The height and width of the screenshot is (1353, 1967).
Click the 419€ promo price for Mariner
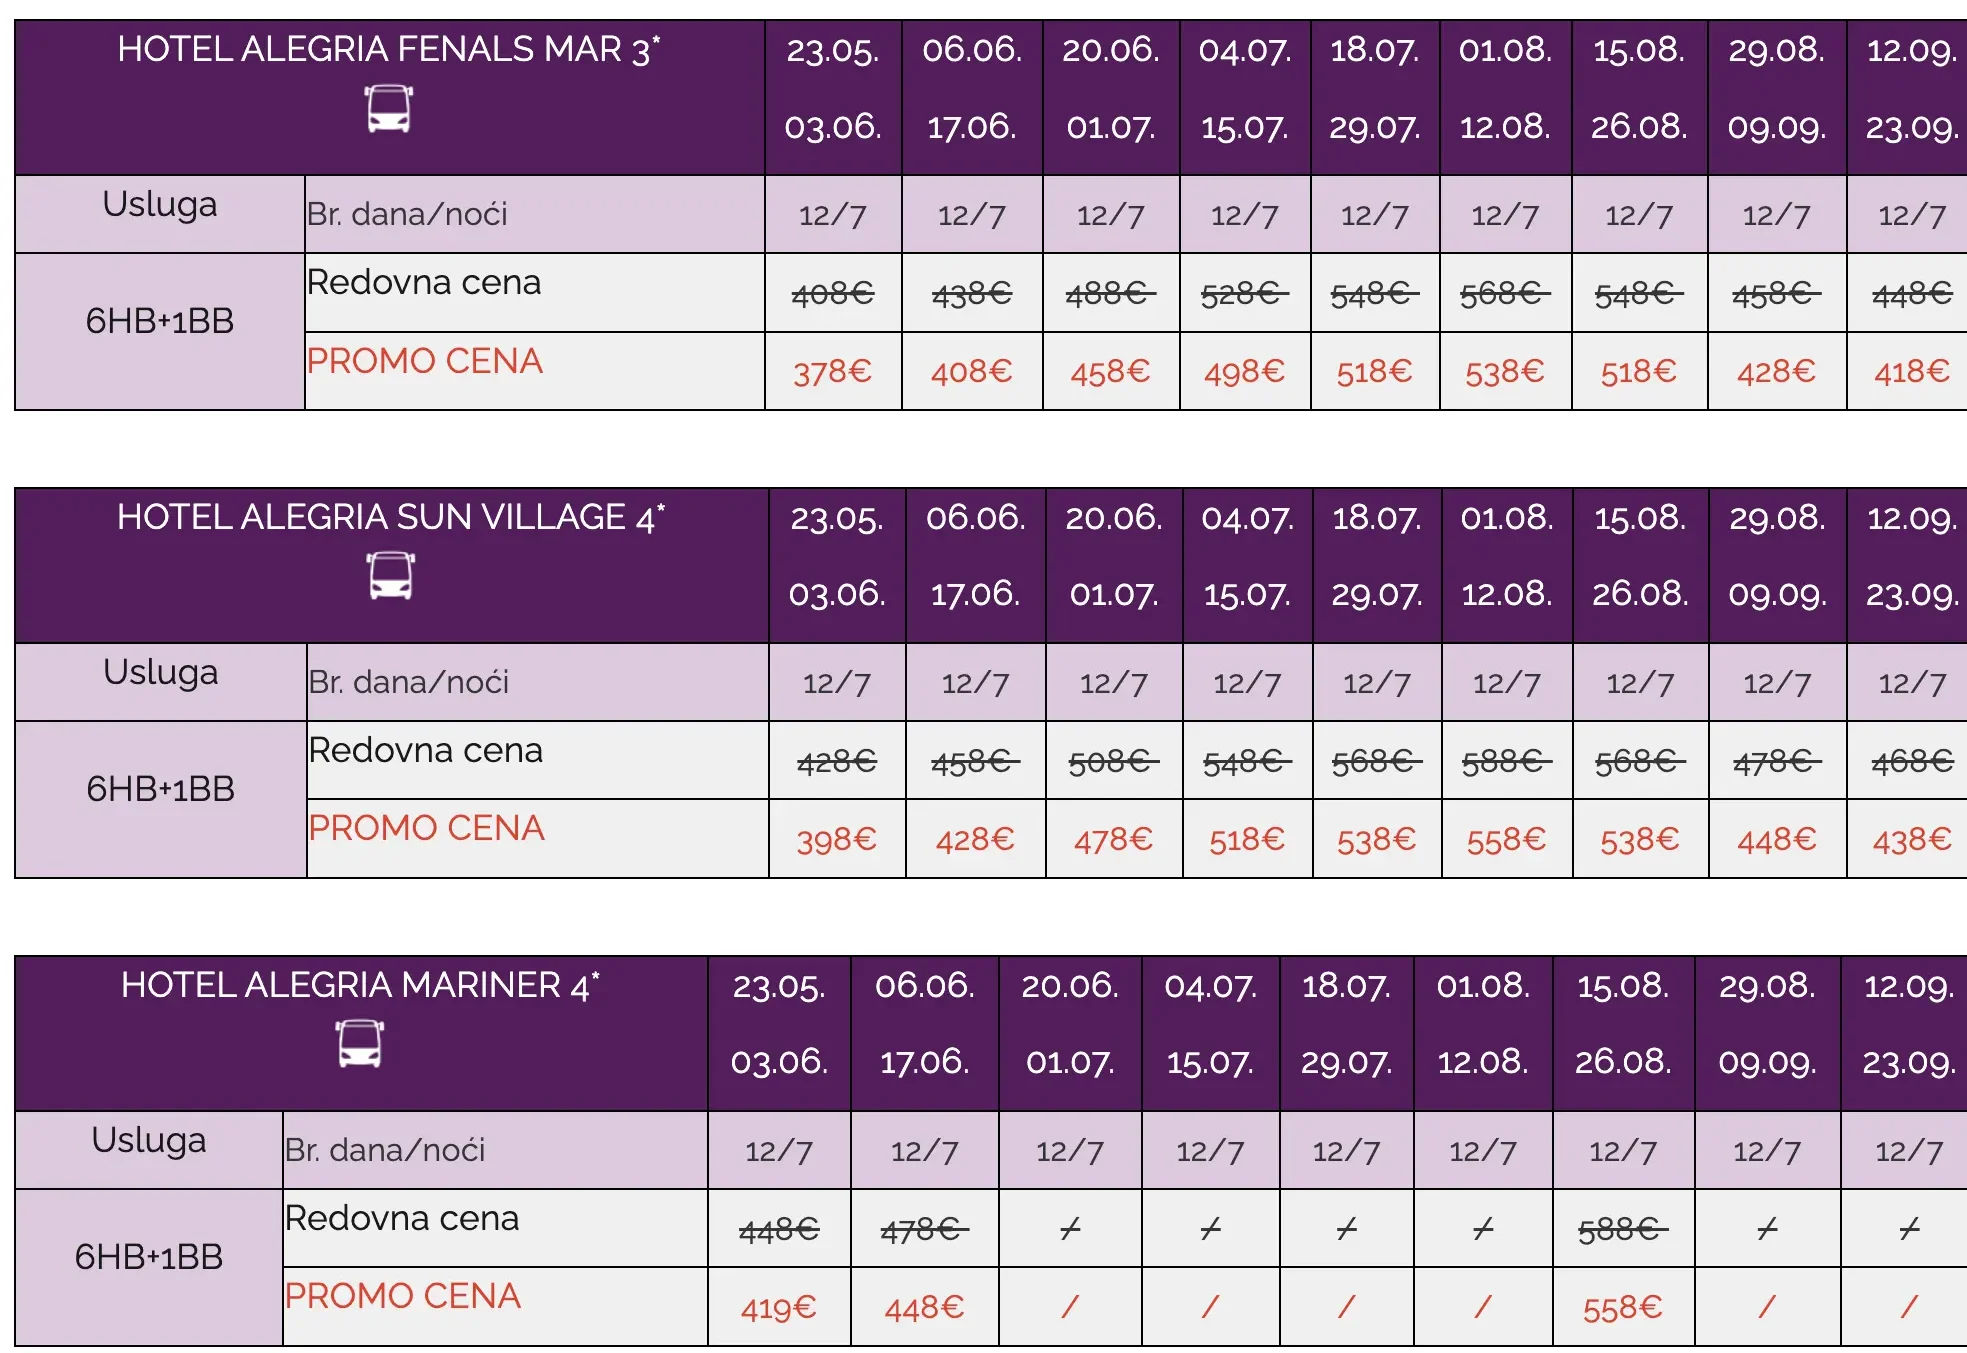(779, 1307)
